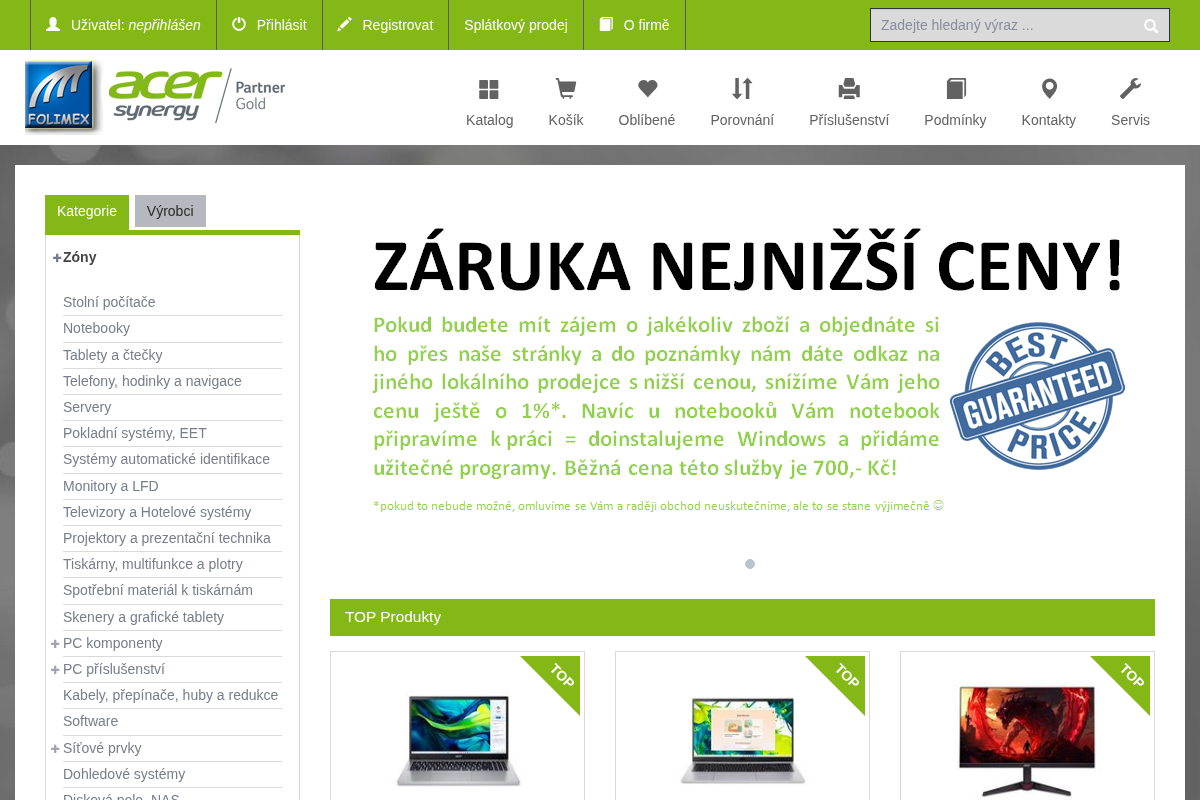
Task: Click the Příslušenství printer icon
Action: click(849, 89)
